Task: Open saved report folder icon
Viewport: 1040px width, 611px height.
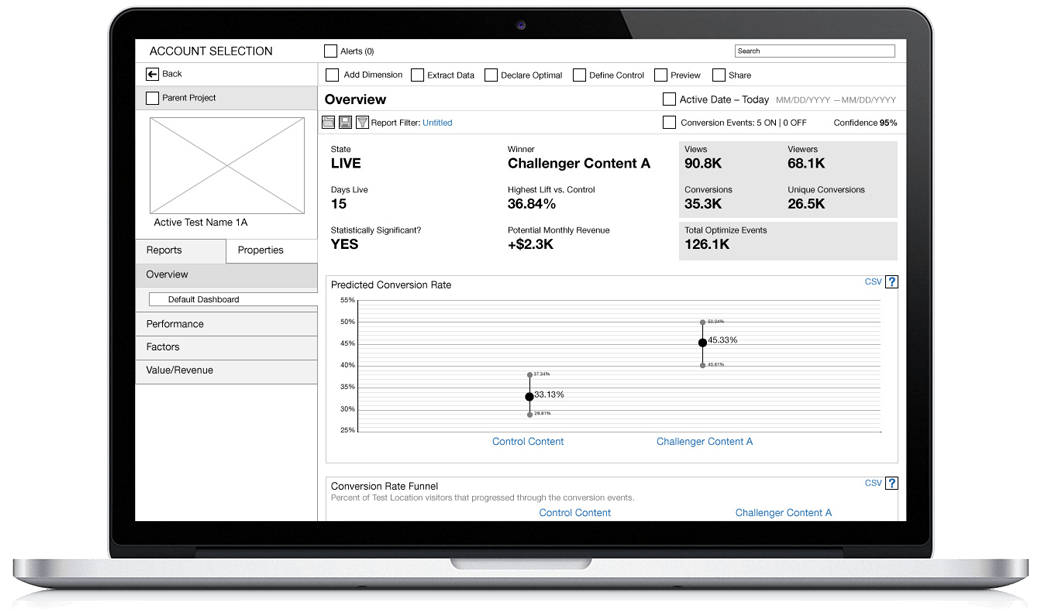Action: coord(328,122)
